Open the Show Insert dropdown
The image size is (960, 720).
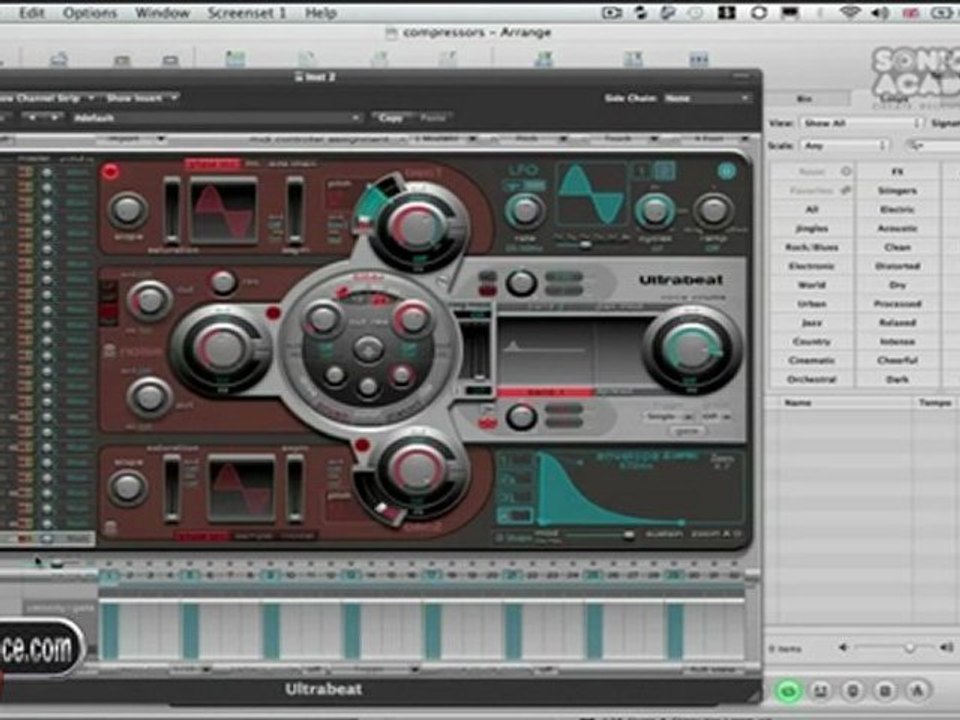(x=142, y=98)
